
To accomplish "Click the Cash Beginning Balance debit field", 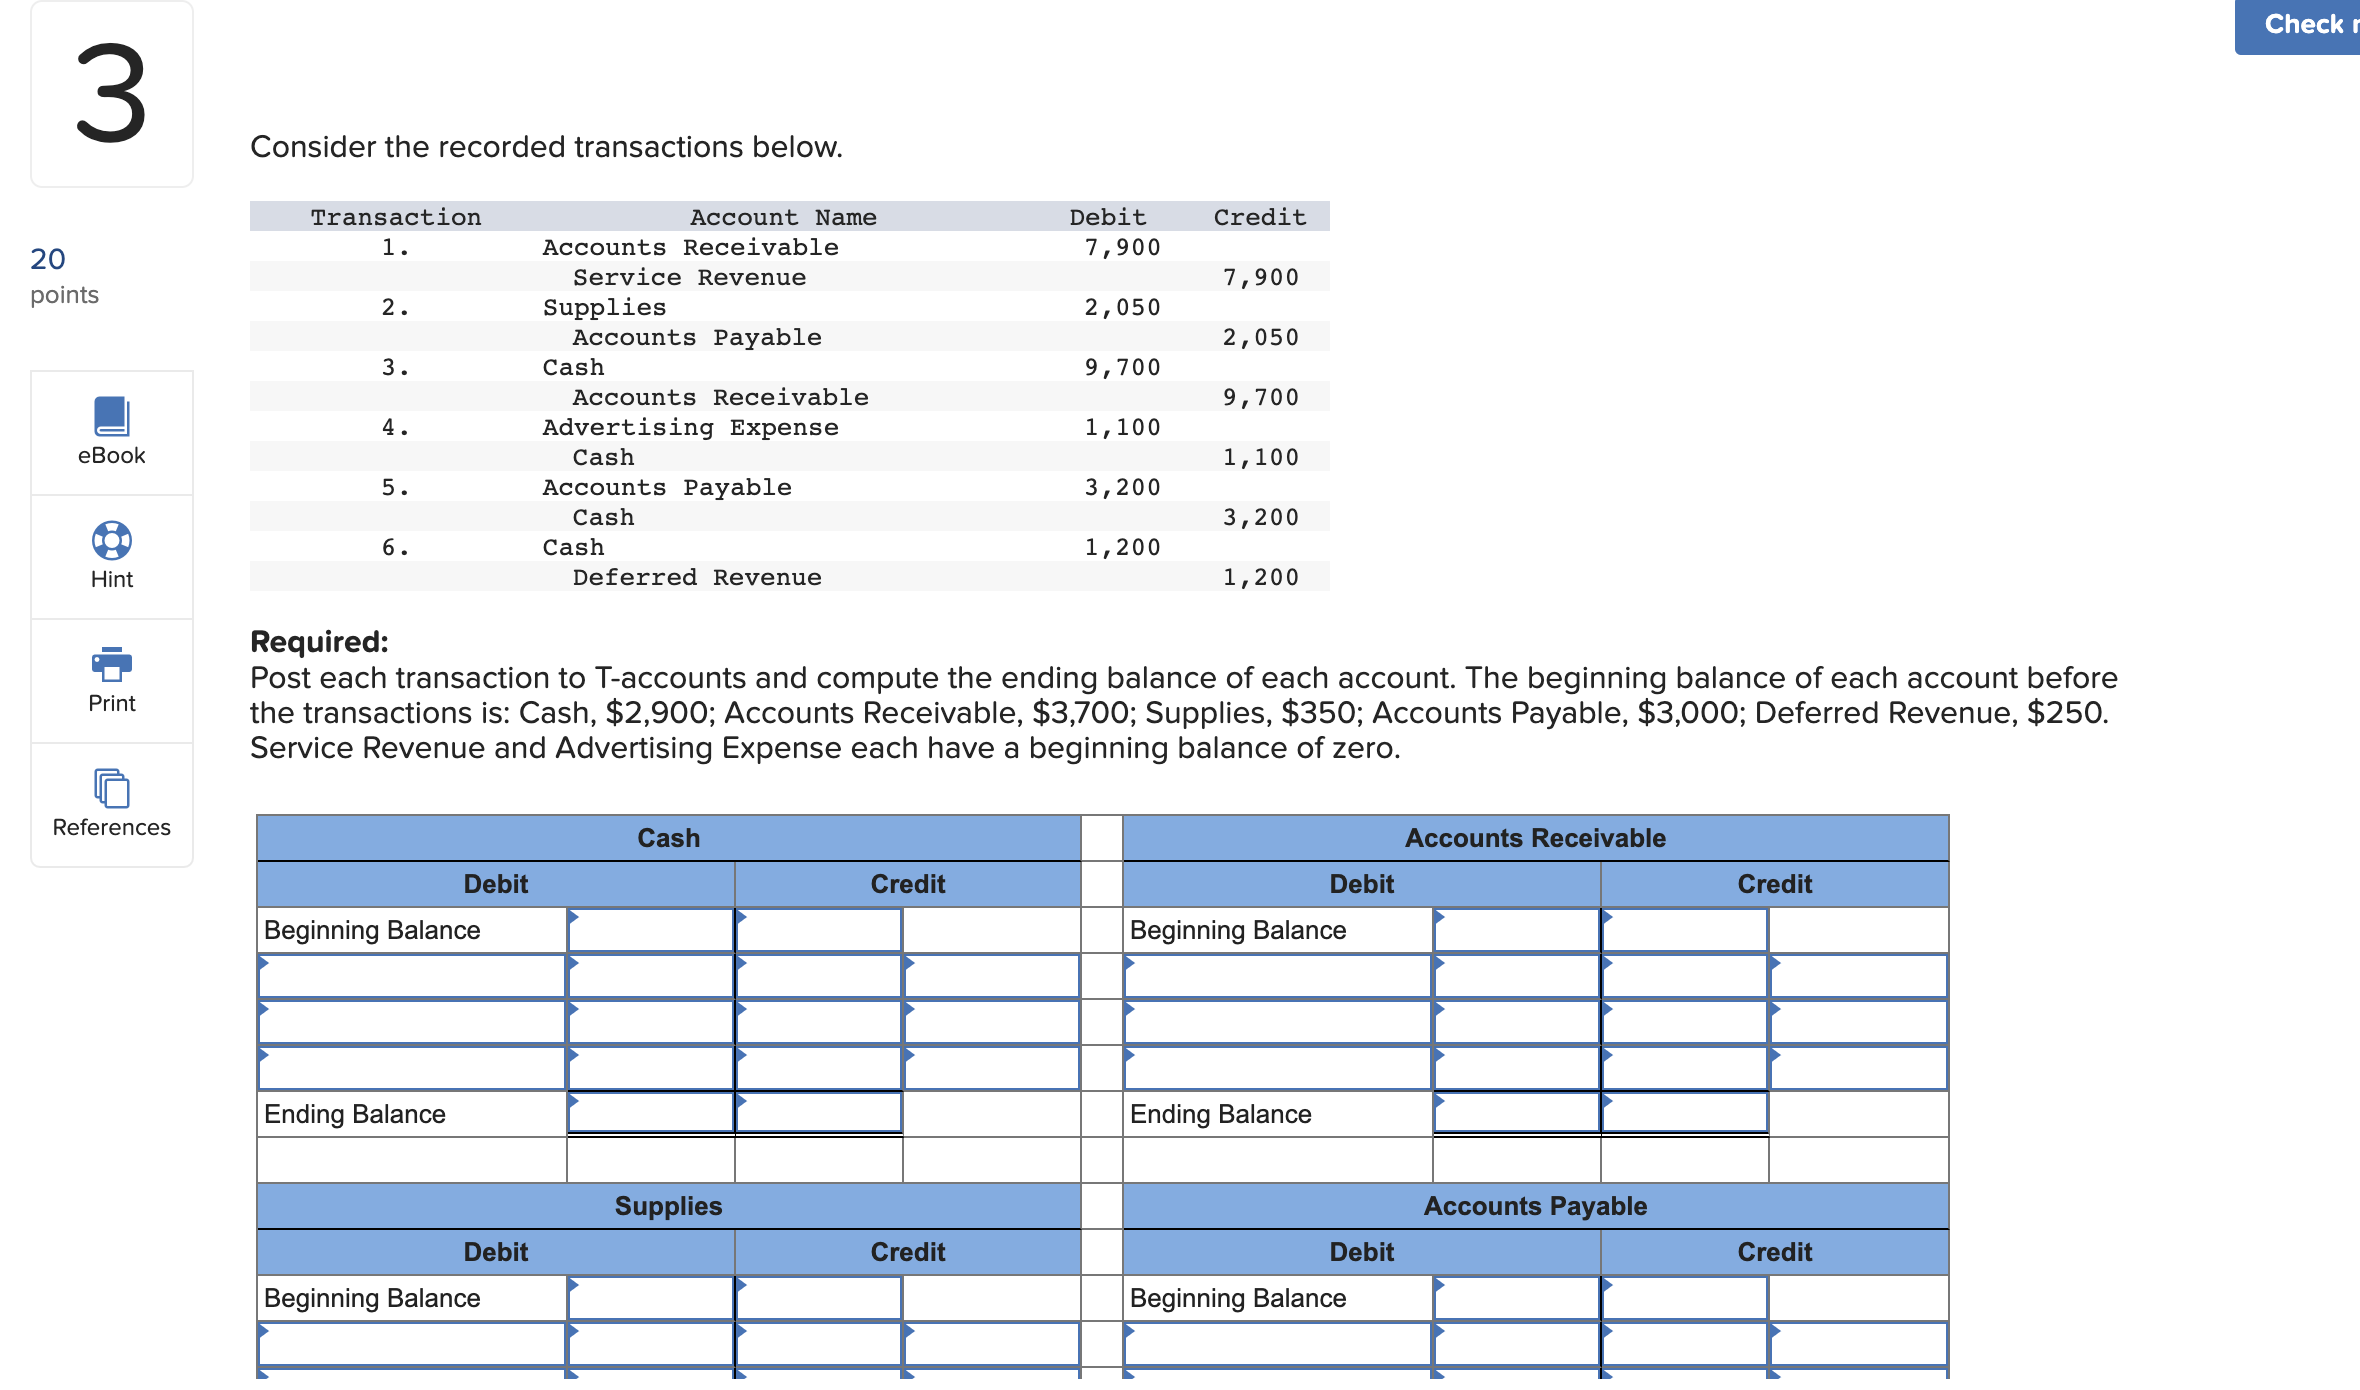I will pyautogui.click(x=648, y=930).
